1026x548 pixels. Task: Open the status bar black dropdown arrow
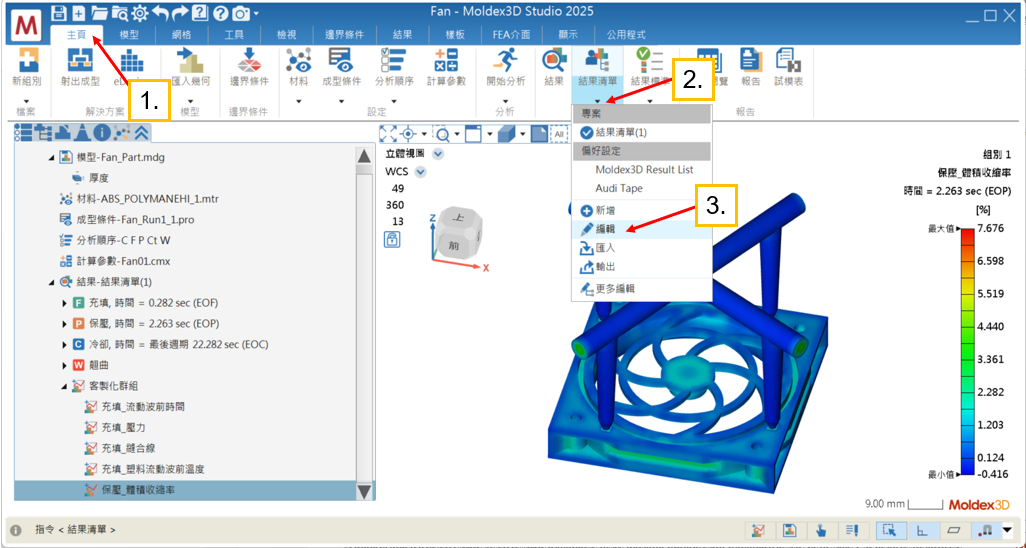(x=1007, y=530)
